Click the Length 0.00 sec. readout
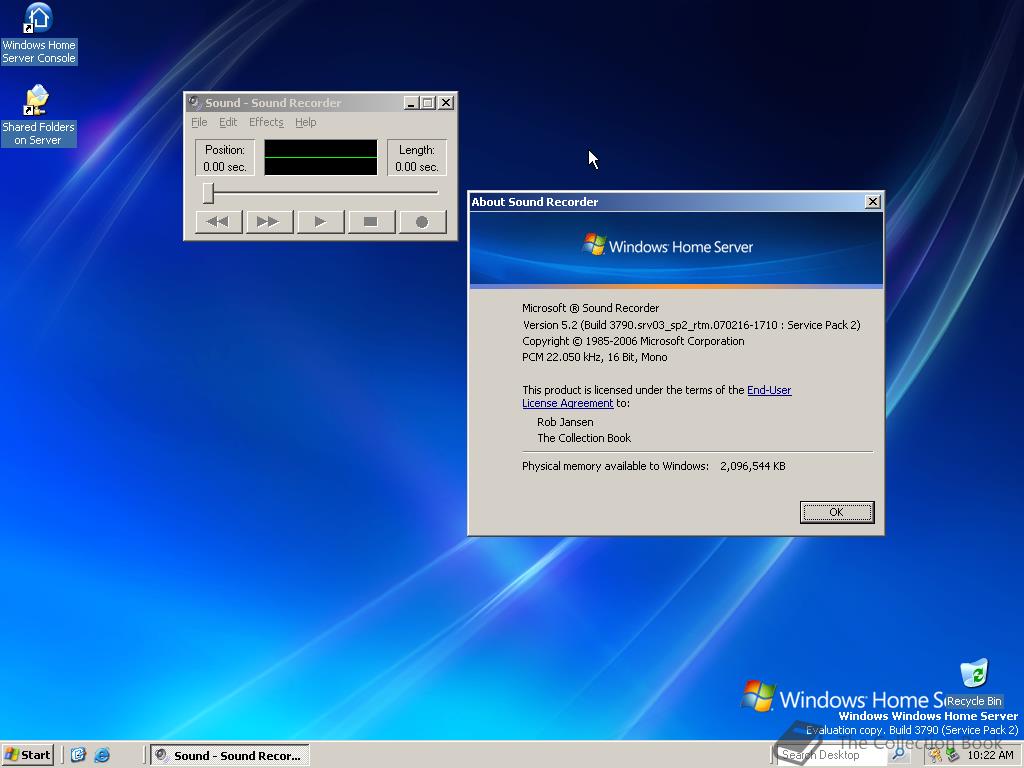 click(x=417, y=158)
